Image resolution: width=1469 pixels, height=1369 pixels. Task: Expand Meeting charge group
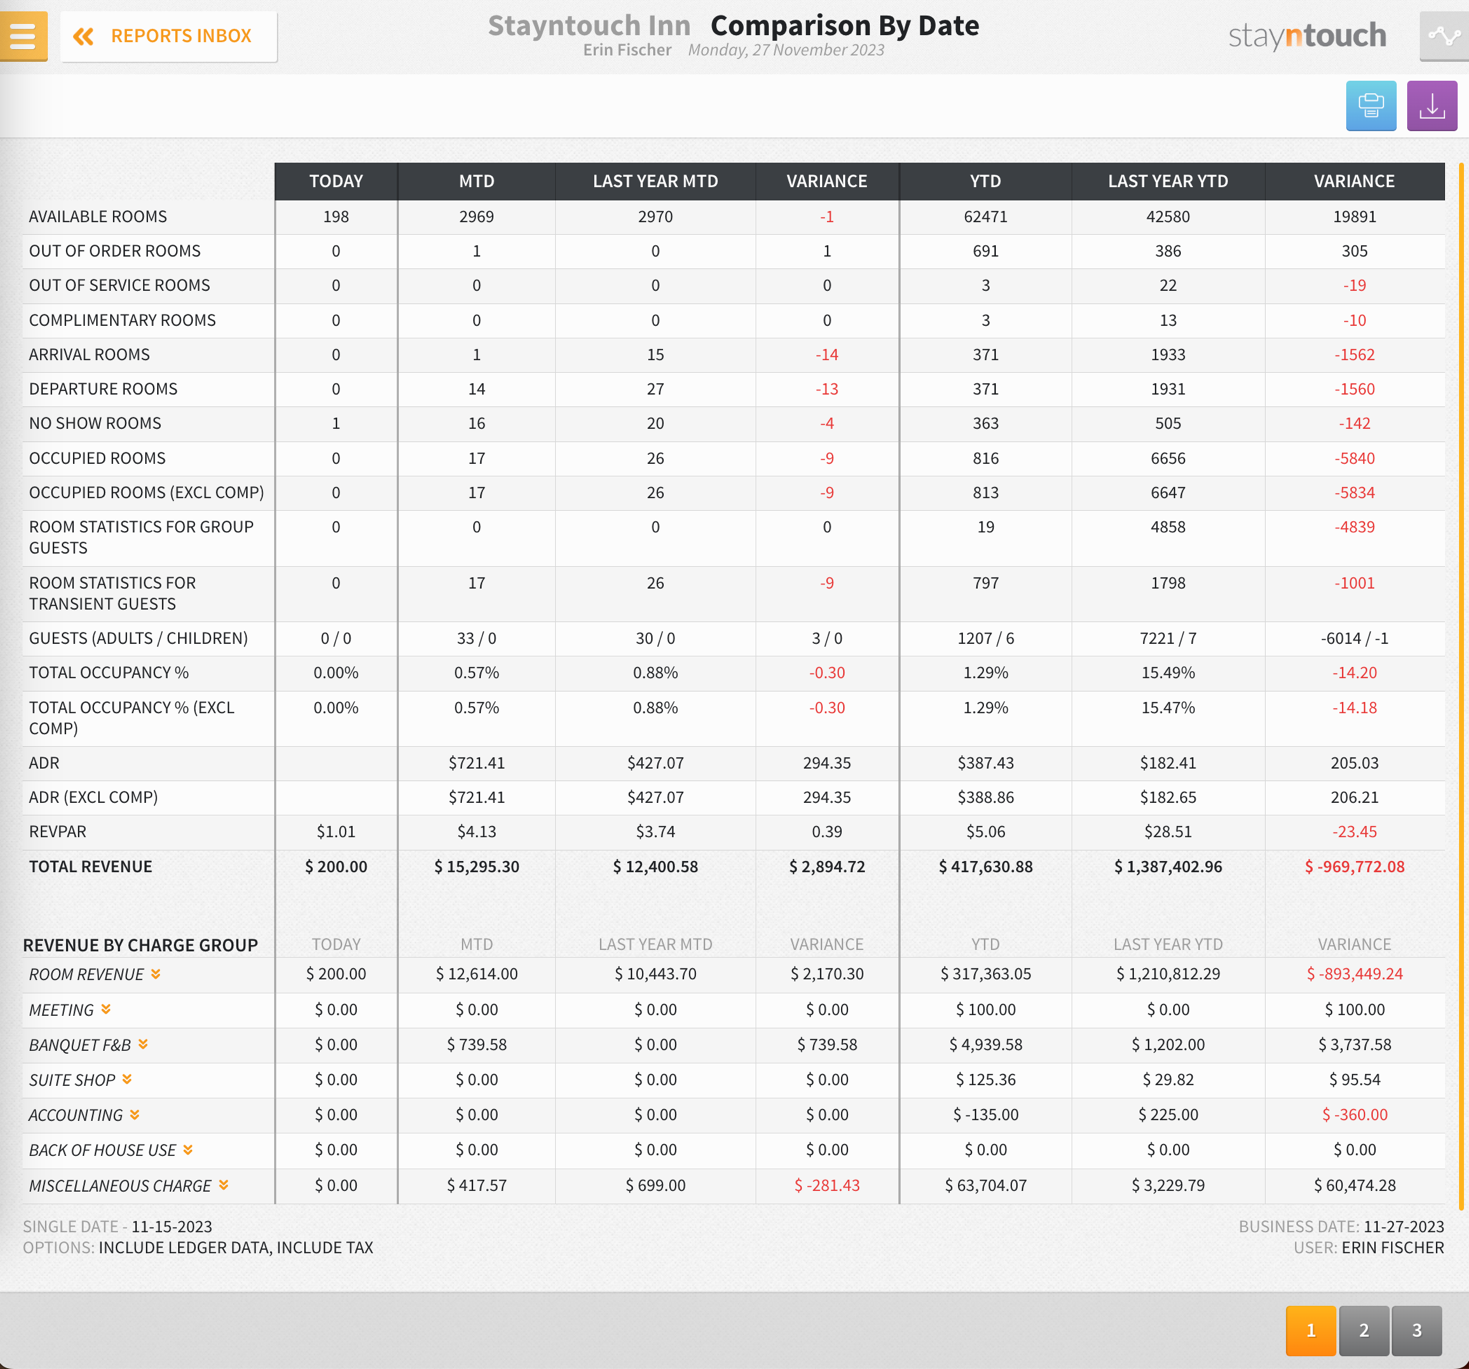click(106, 1010)
